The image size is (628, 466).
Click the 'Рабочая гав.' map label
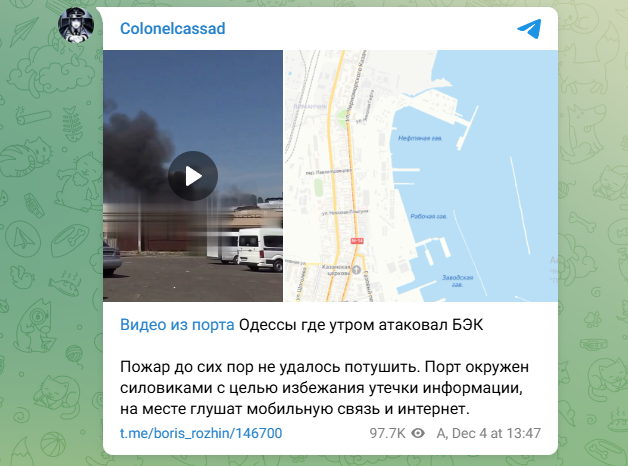click(429, 216)
